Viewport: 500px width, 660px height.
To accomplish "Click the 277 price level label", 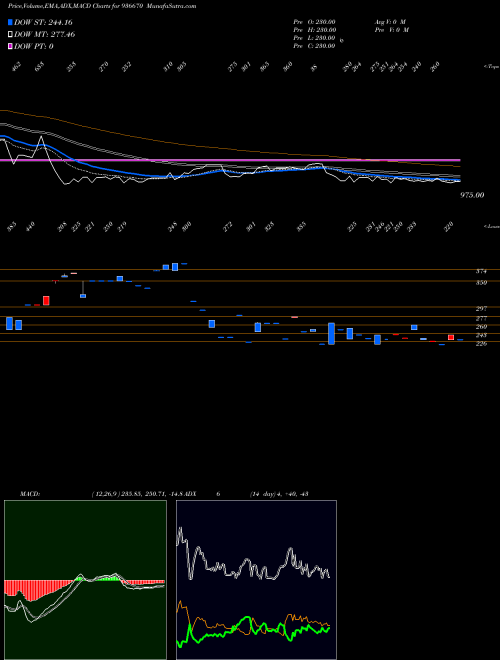I will tap(481, 319).
